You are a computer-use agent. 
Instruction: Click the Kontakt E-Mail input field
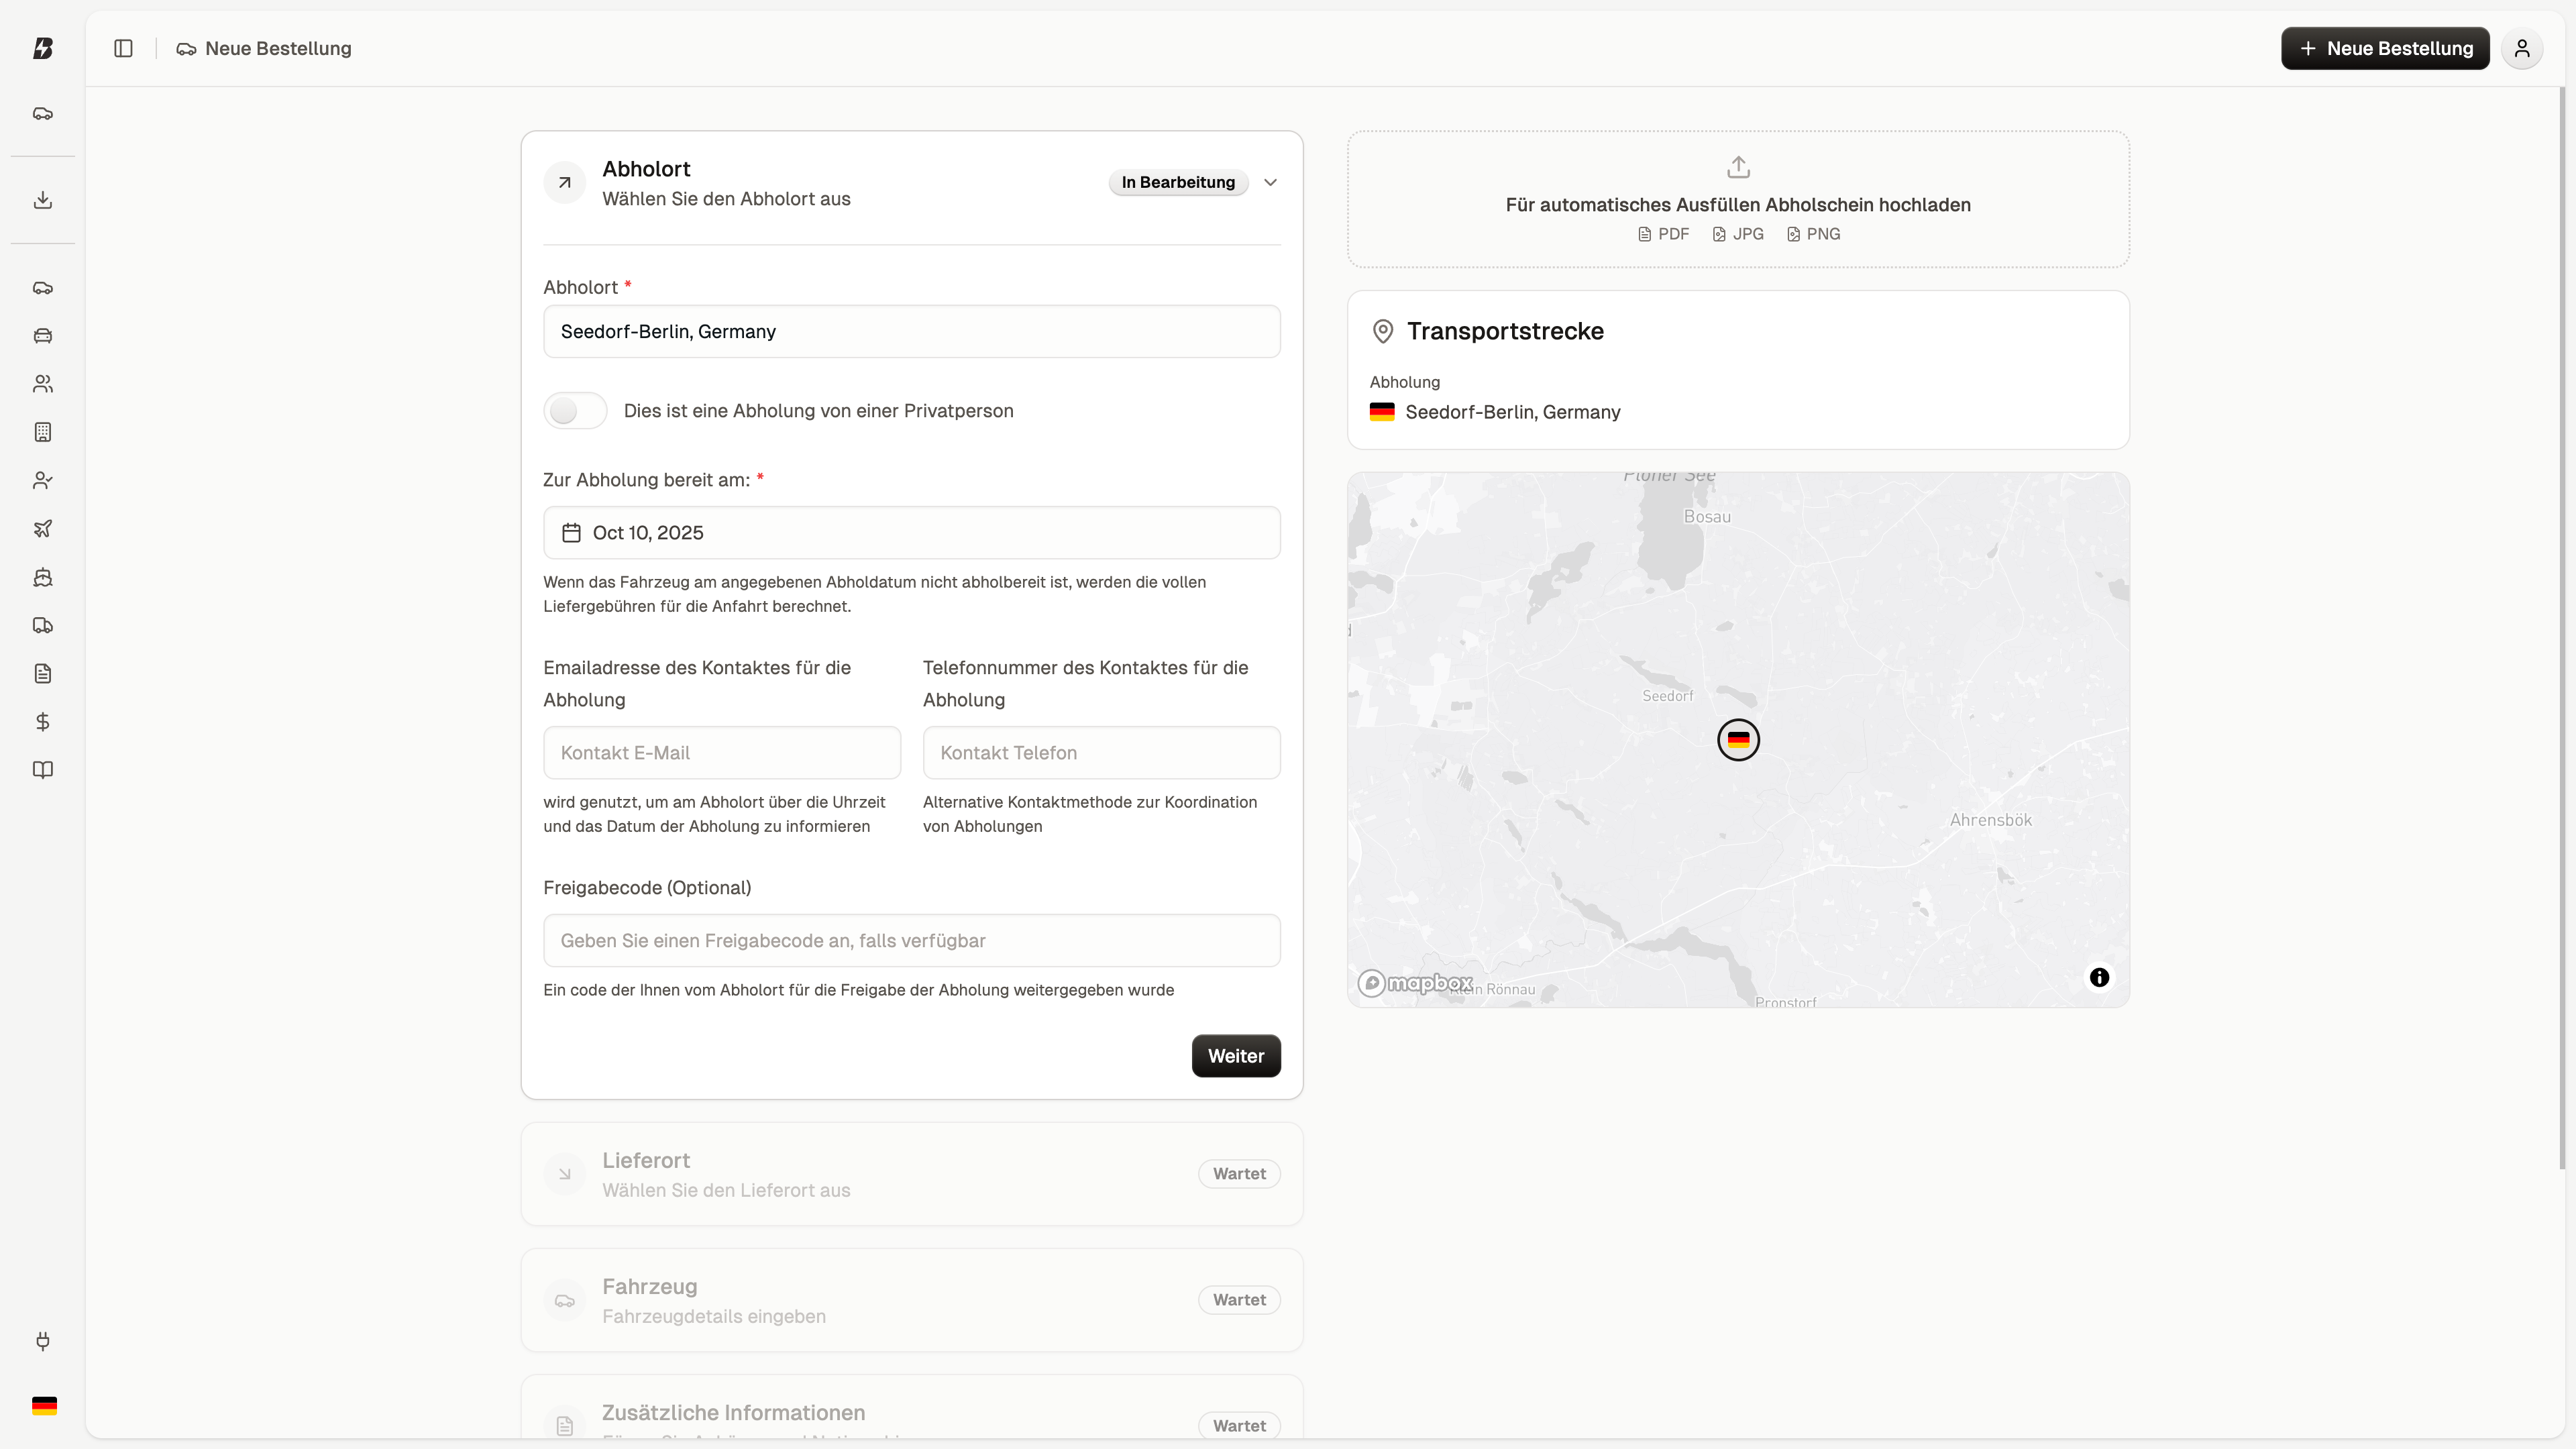(x=721, y=753)
